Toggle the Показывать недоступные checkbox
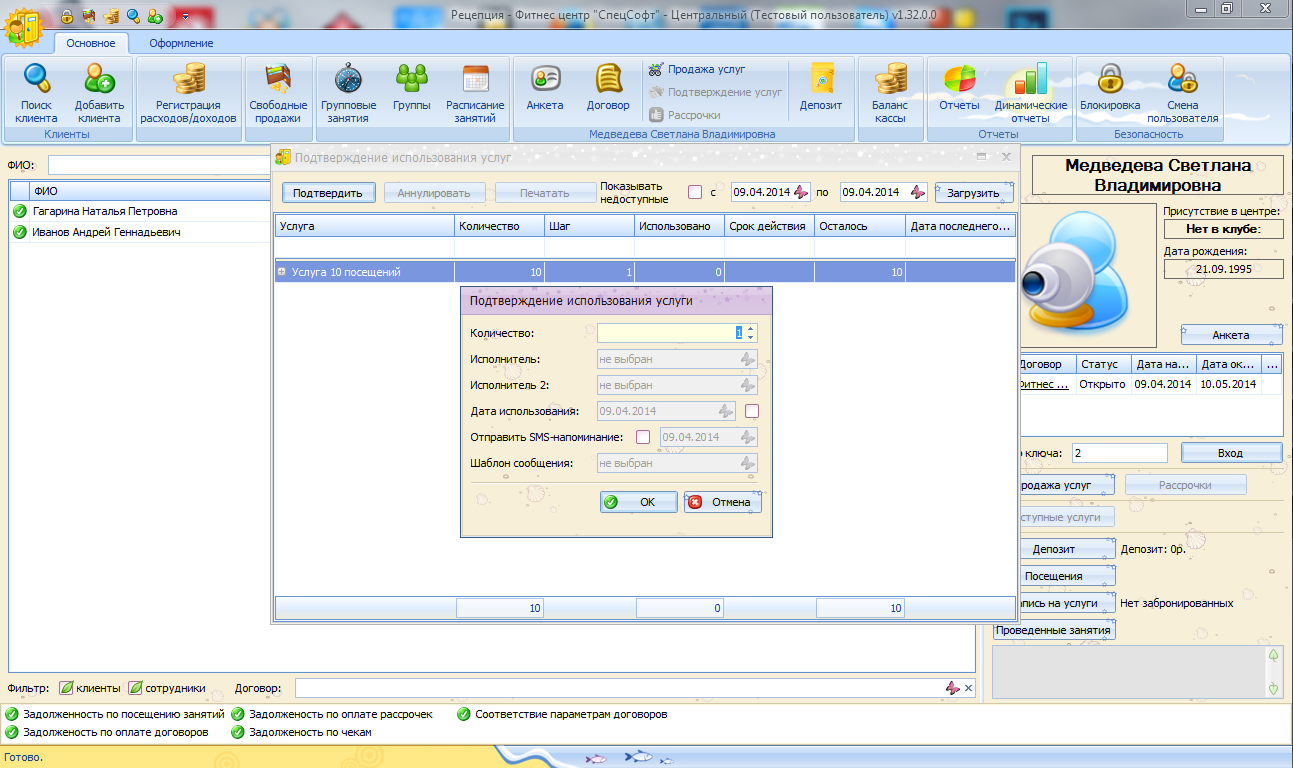Viewport: 1293px width, 768px height. 694,193
